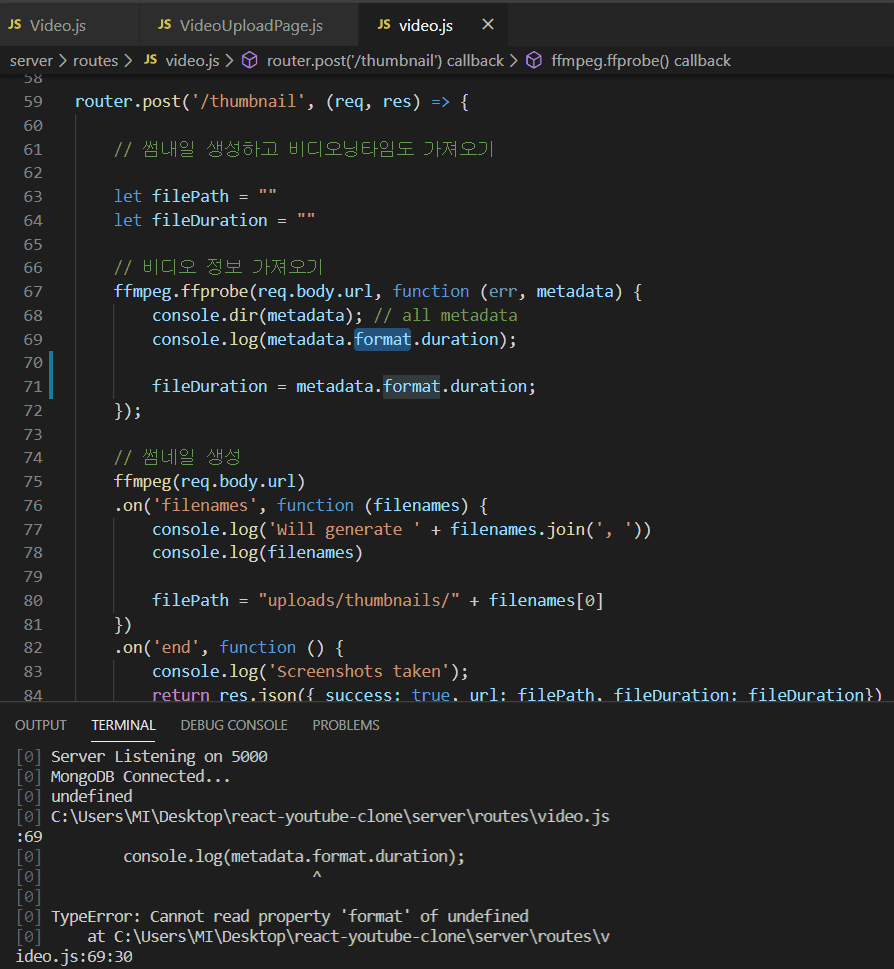Open the OUTPUT panel tab
Screen dimensions: 894x969
[x=41, y=725]
